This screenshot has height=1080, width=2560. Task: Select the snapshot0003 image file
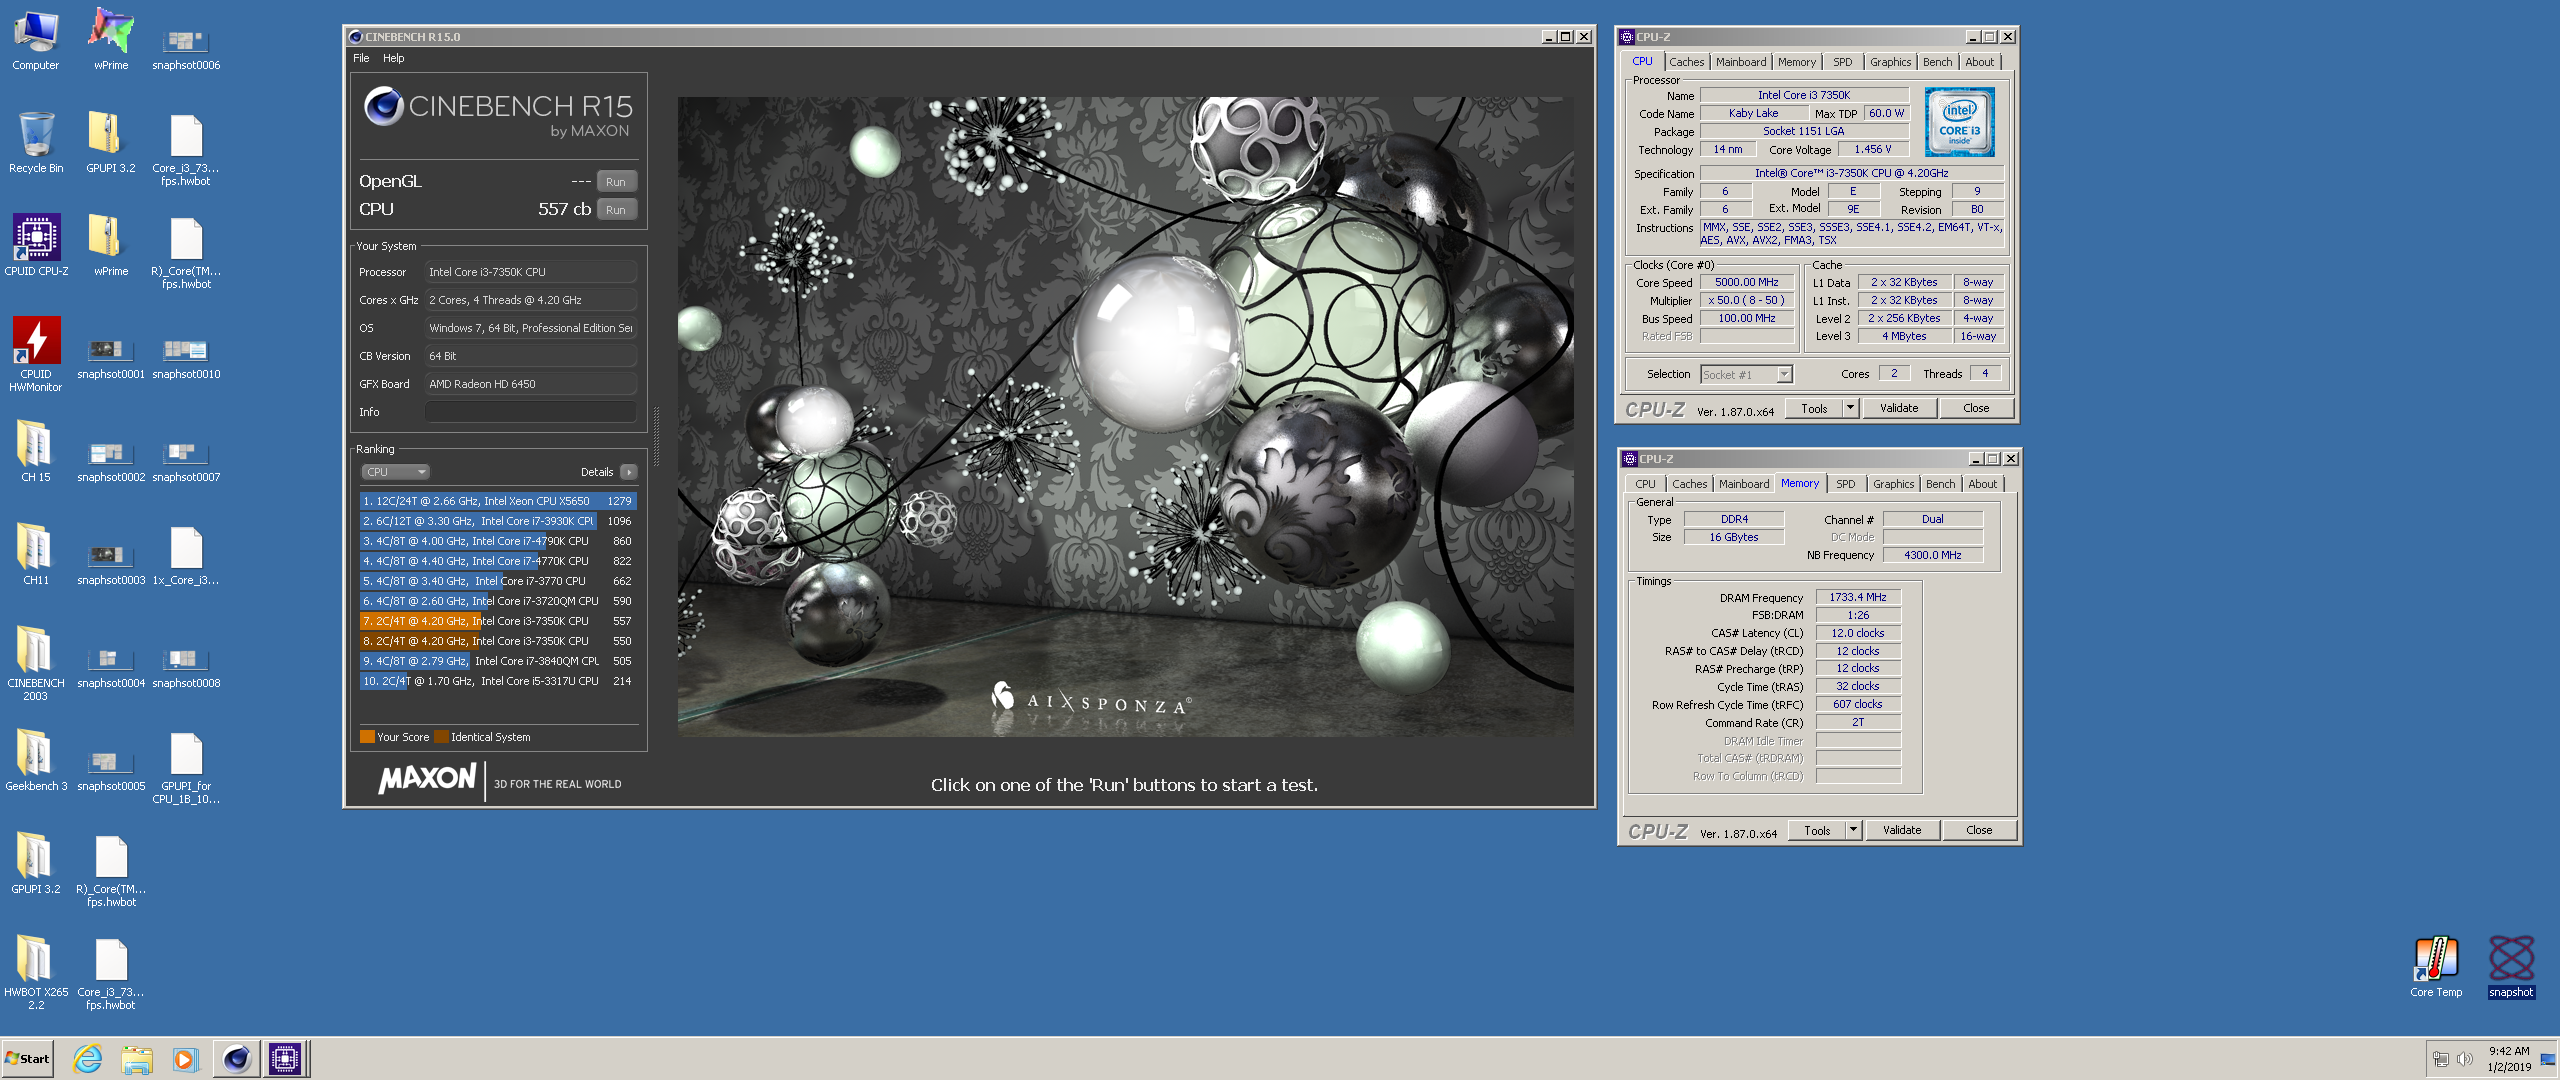coord(111,563)
